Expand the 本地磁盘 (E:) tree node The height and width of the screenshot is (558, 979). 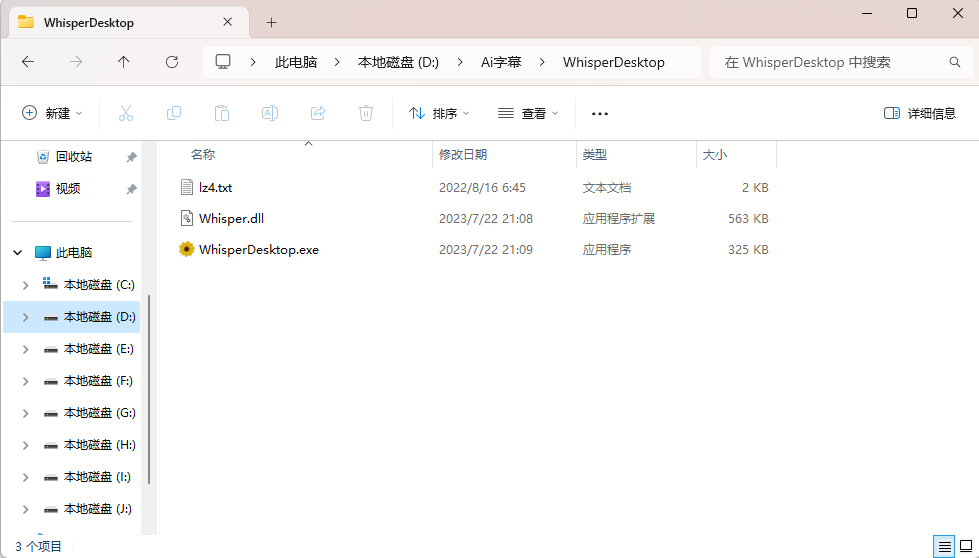coord(26,349)
